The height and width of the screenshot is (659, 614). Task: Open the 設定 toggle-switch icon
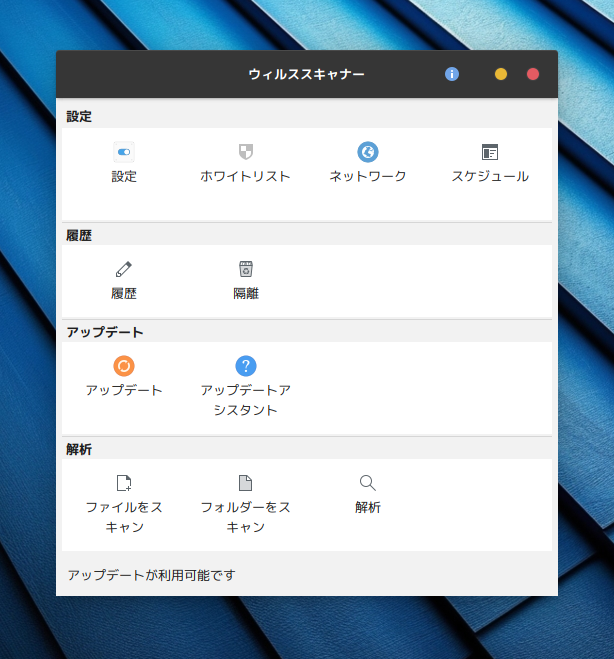point(124,152)
